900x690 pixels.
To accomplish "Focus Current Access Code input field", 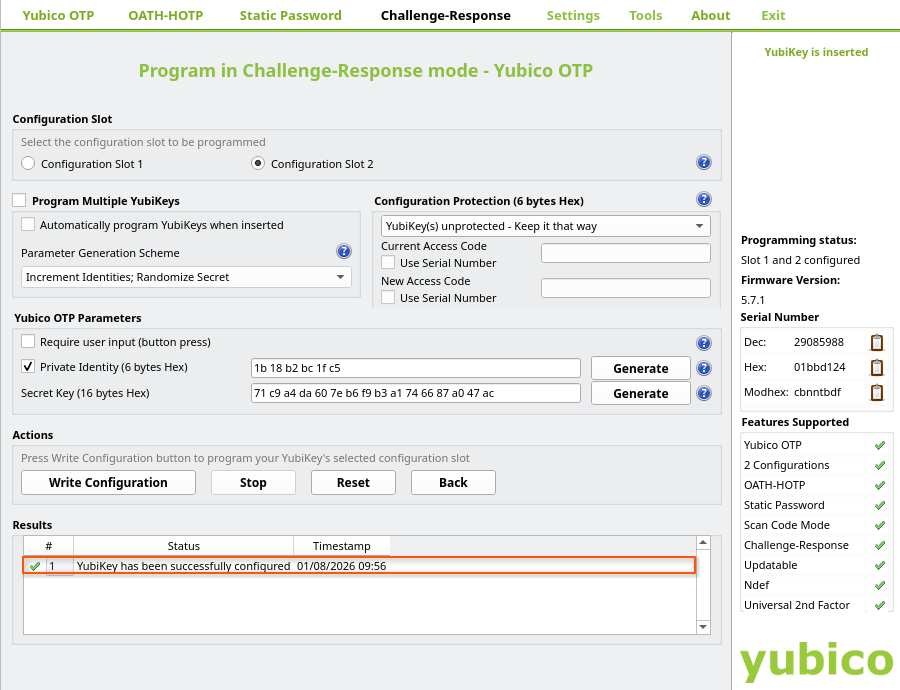I will pyautogui.click(x=626, y=253).
